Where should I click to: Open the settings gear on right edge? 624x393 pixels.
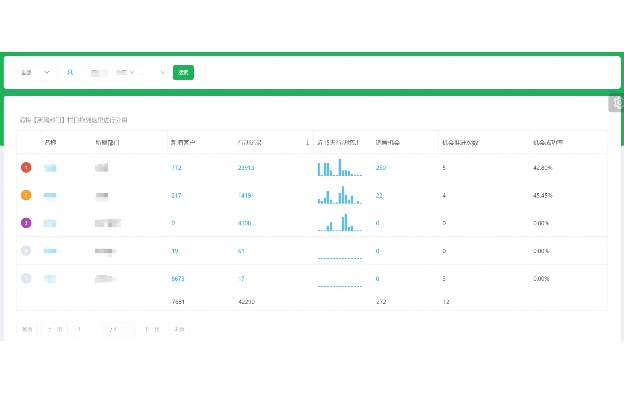617,103
